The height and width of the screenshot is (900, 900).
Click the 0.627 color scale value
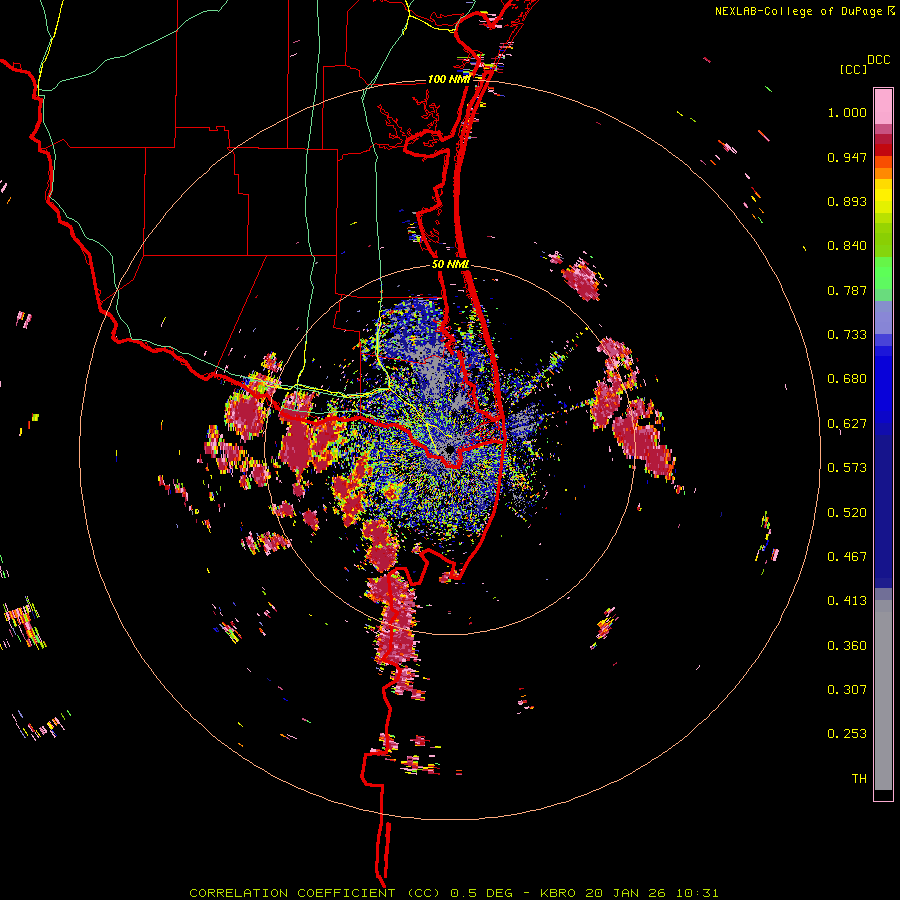point(847,424)
